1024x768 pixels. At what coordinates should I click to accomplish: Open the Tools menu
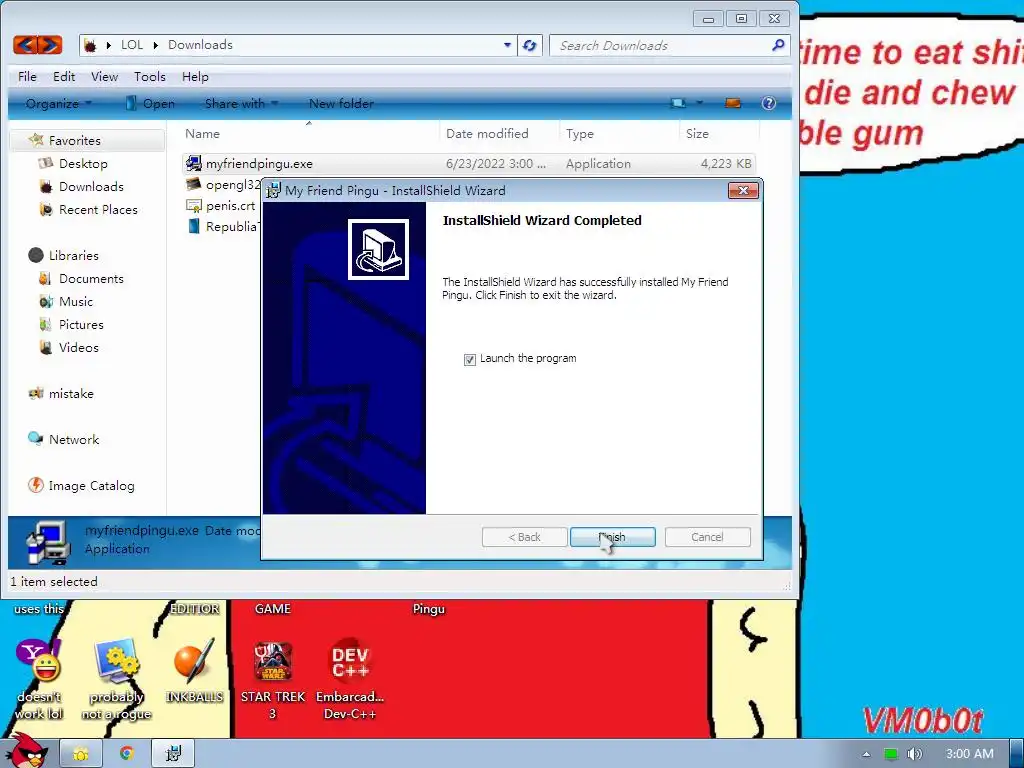tap(150, 76)
